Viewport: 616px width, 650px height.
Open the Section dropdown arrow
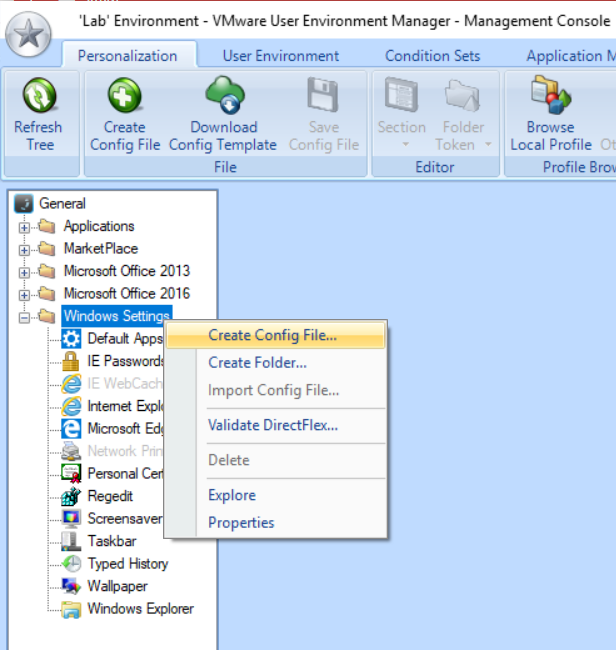(x=405, y=144)
